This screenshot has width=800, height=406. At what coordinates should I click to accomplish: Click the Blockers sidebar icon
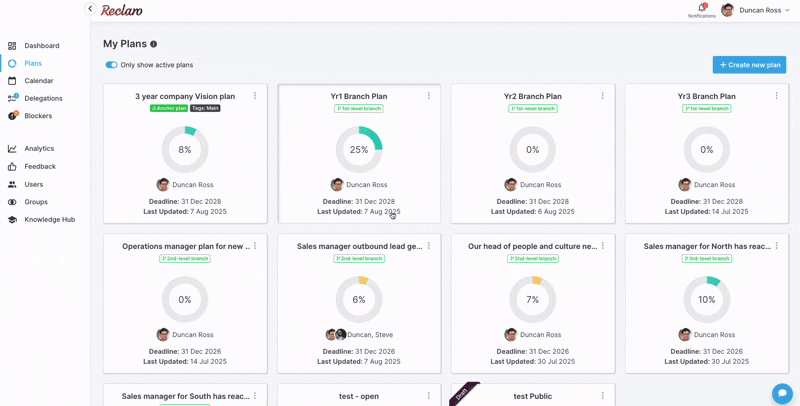tap(12, 116)
